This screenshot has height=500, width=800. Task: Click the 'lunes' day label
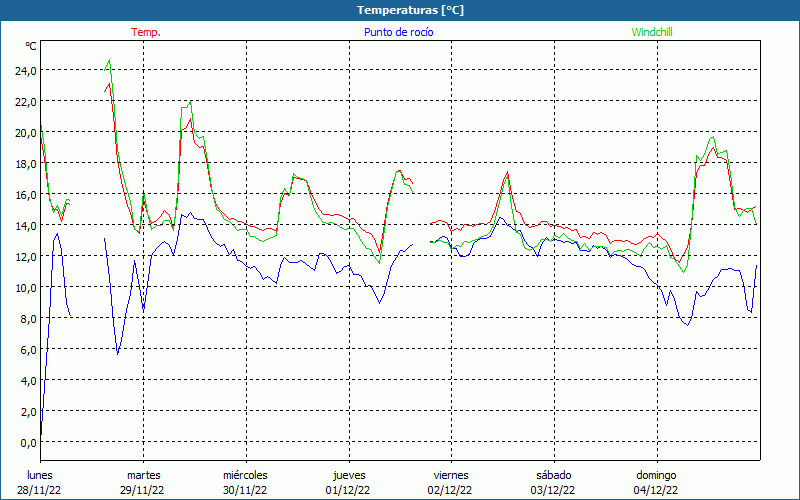(40, 475)
